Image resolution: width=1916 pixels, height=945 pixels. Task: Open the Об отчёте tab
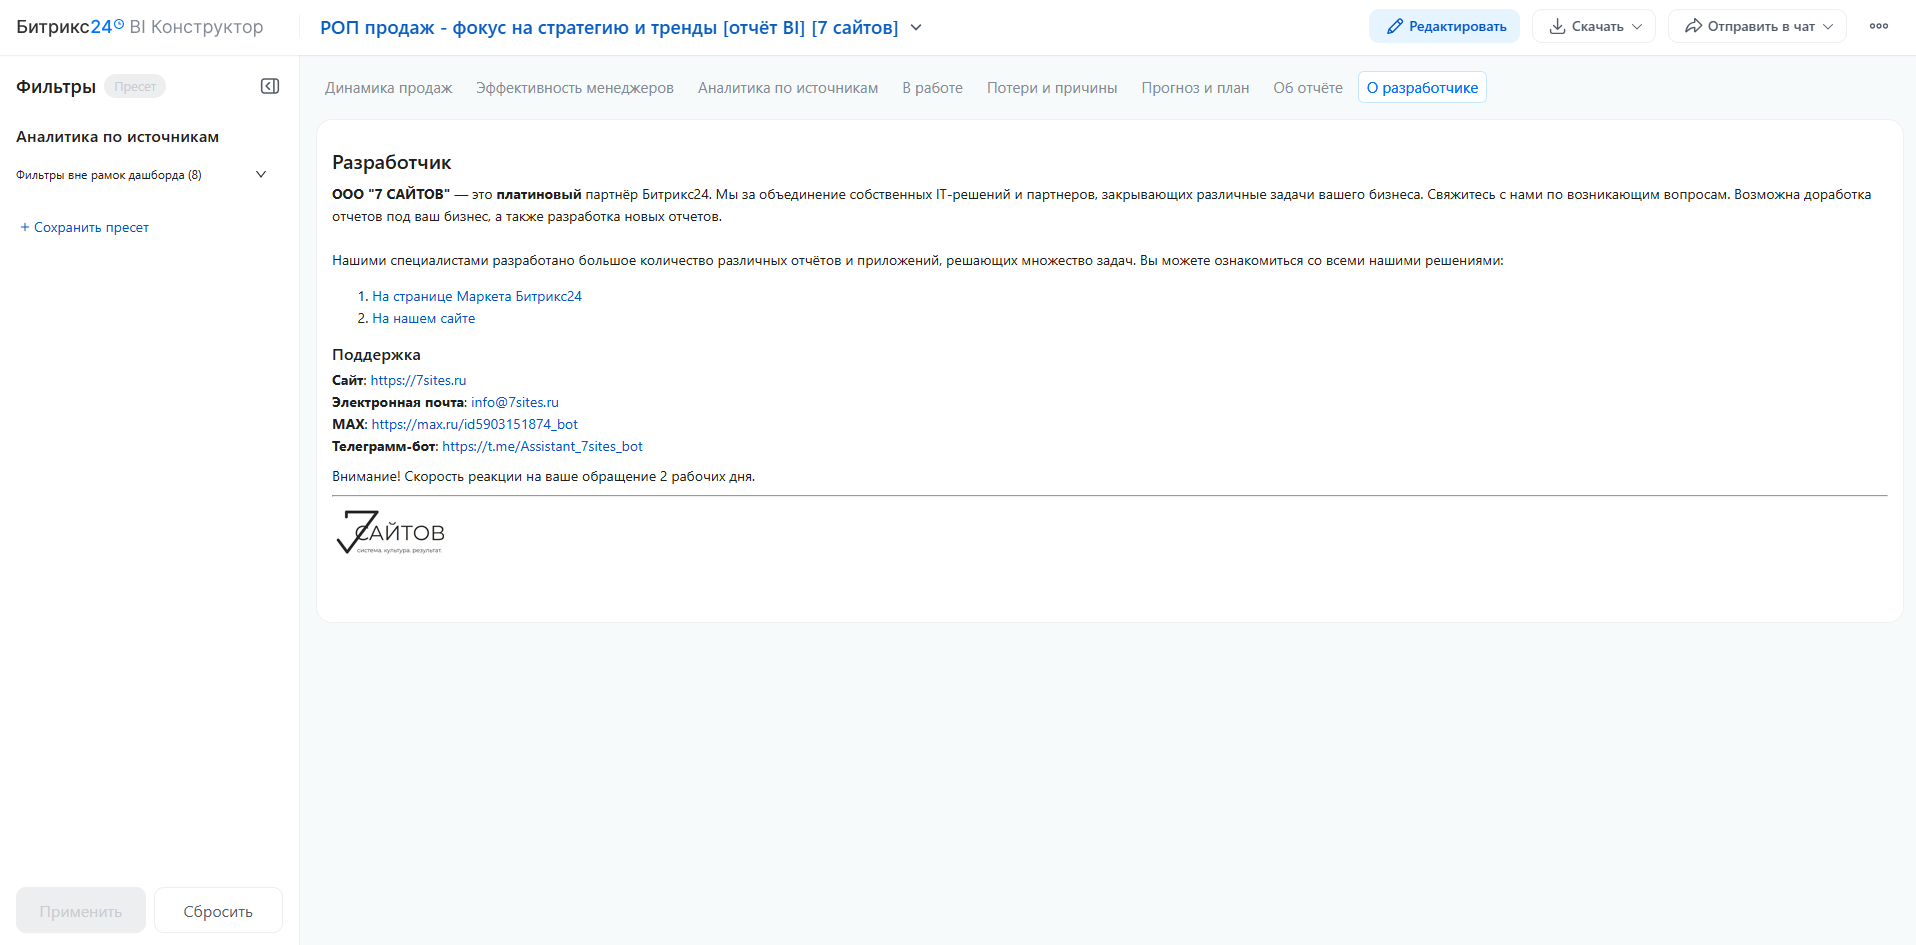coord(1308,88)
